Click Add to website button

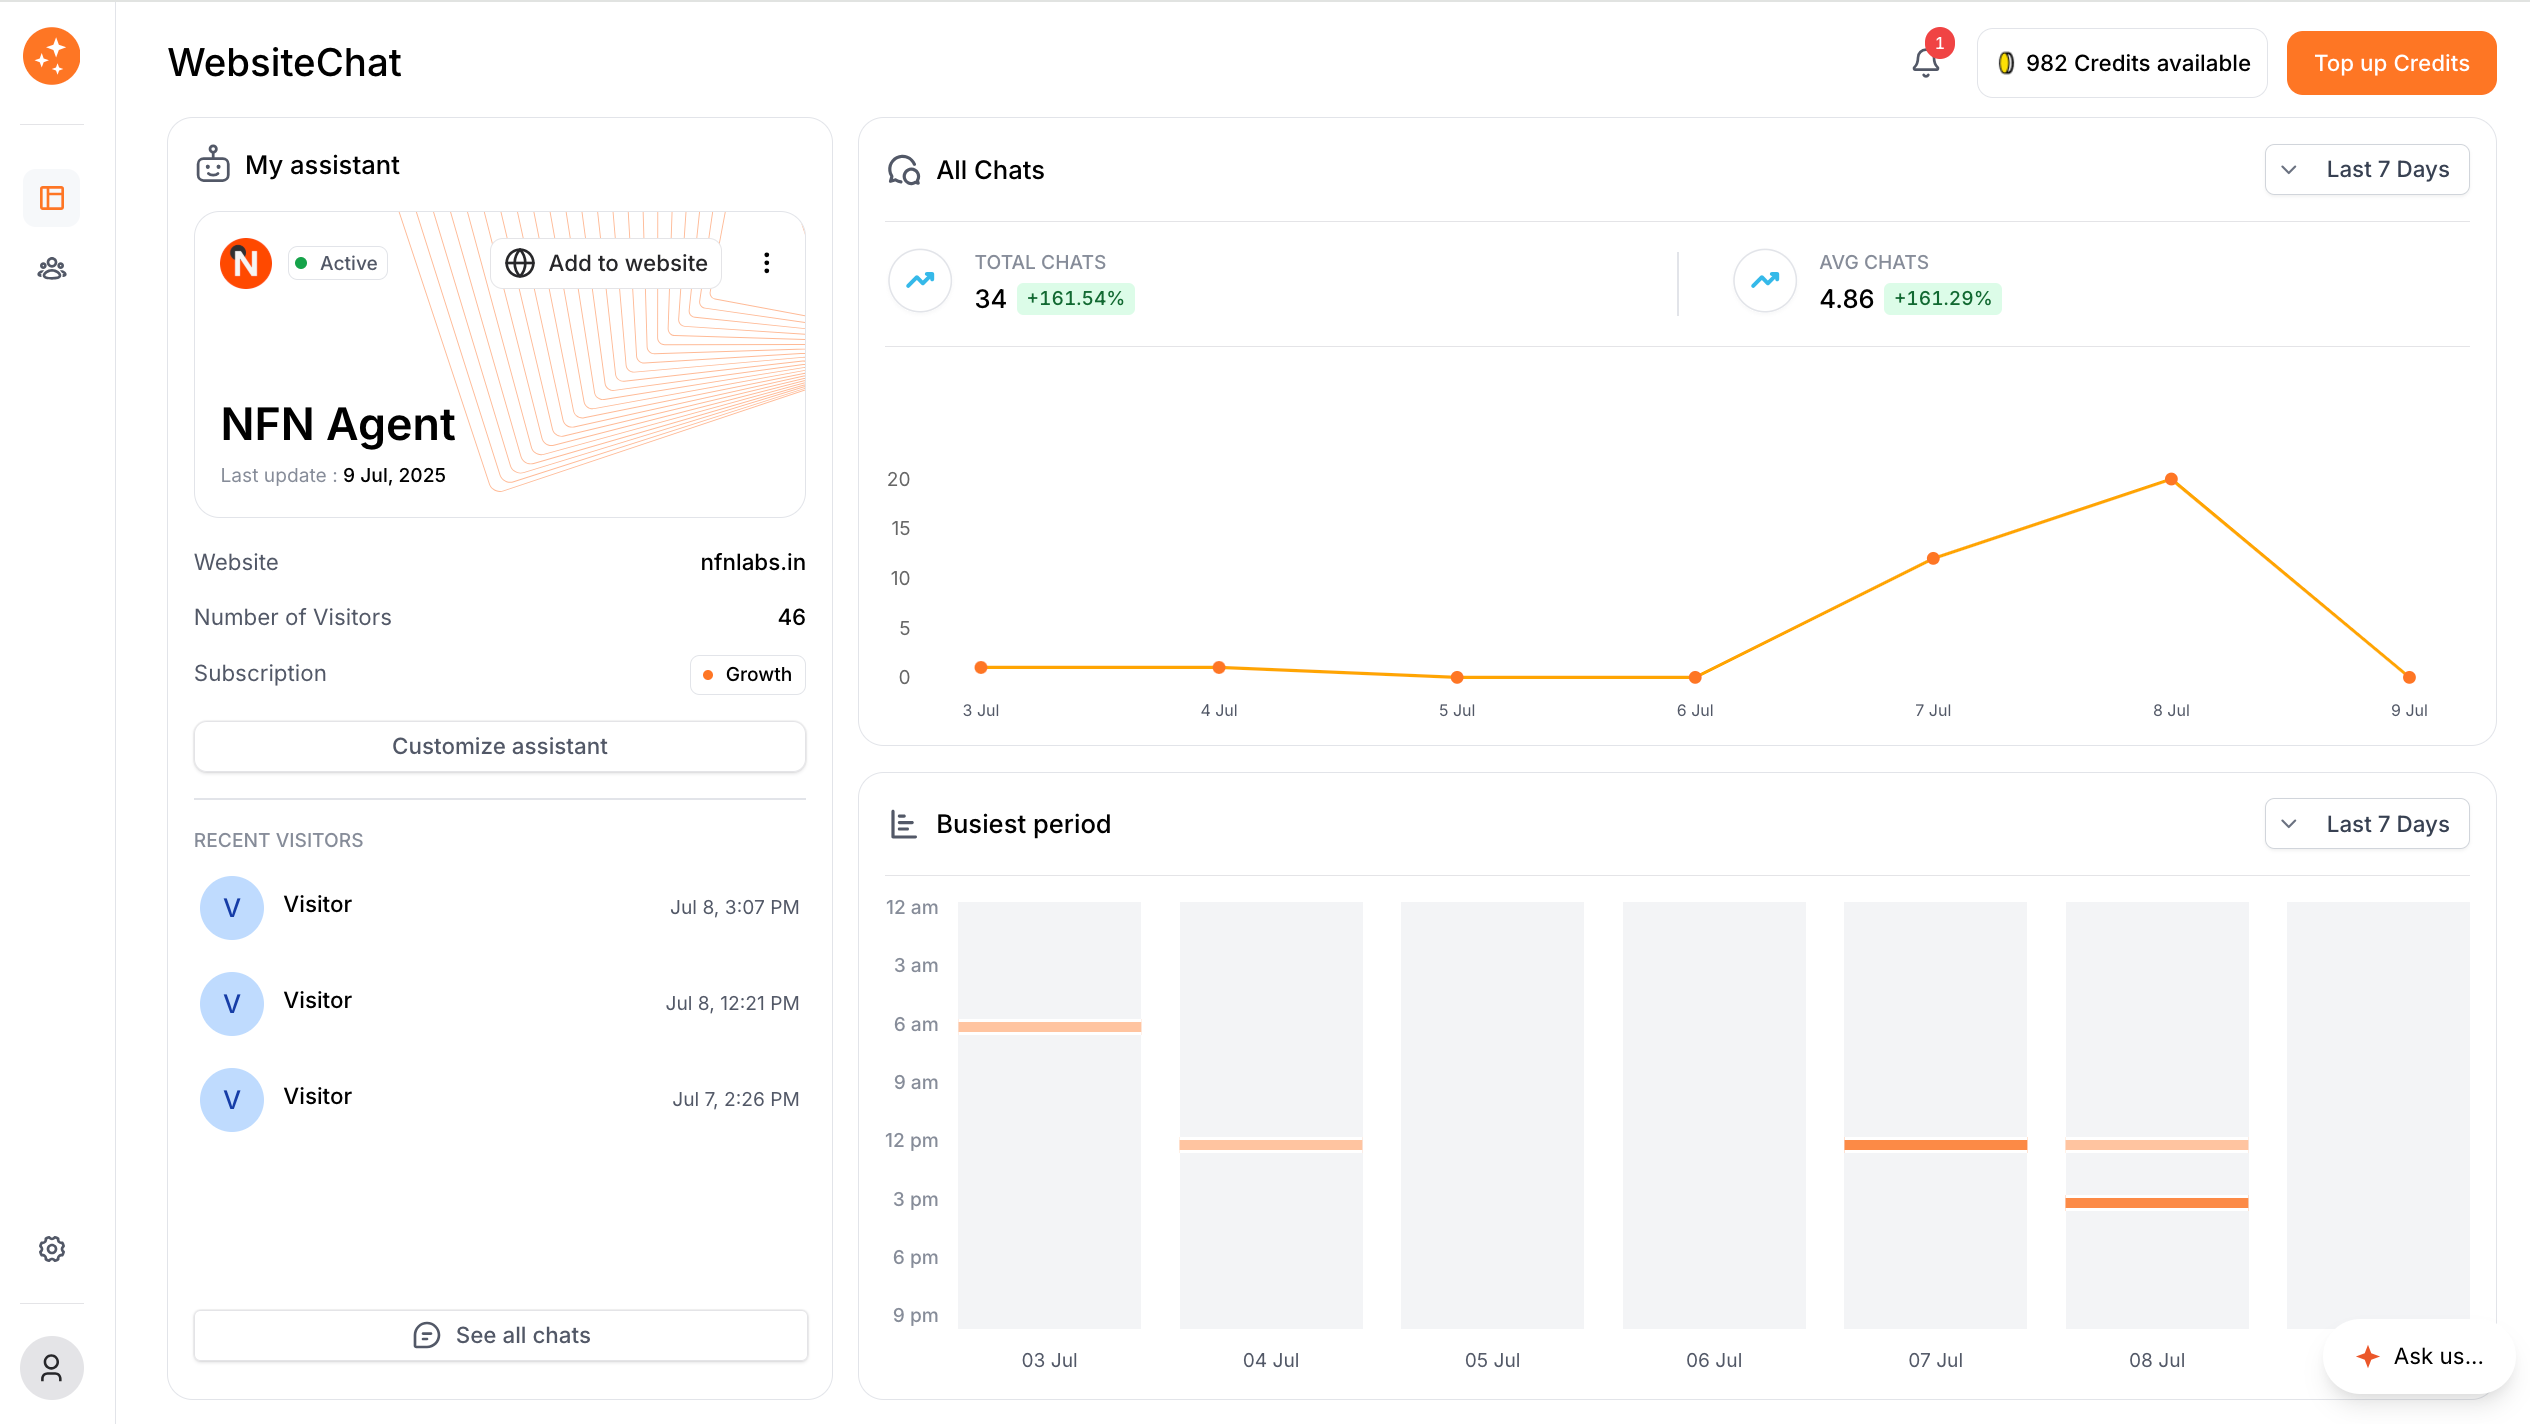point(607,263)
